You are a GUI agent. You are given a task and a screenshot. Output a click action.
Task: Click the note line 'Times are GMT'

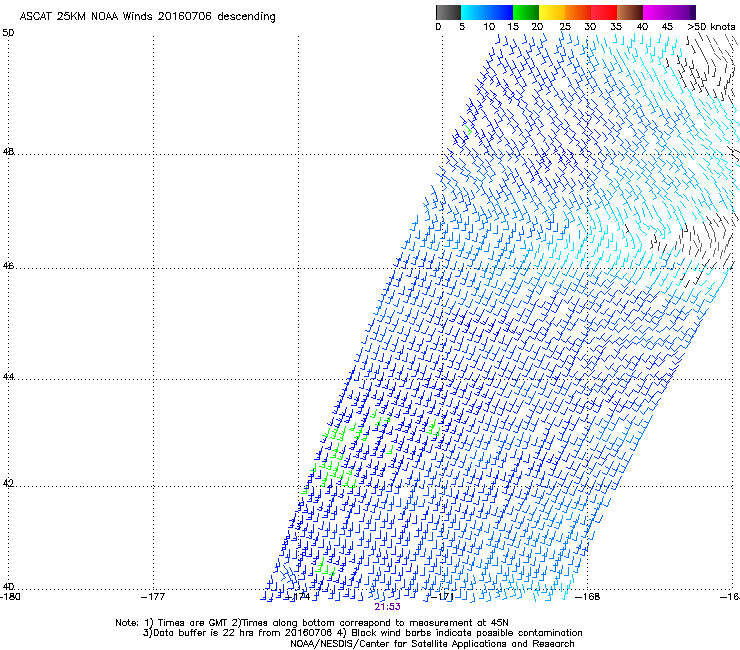tap(191, 623)
